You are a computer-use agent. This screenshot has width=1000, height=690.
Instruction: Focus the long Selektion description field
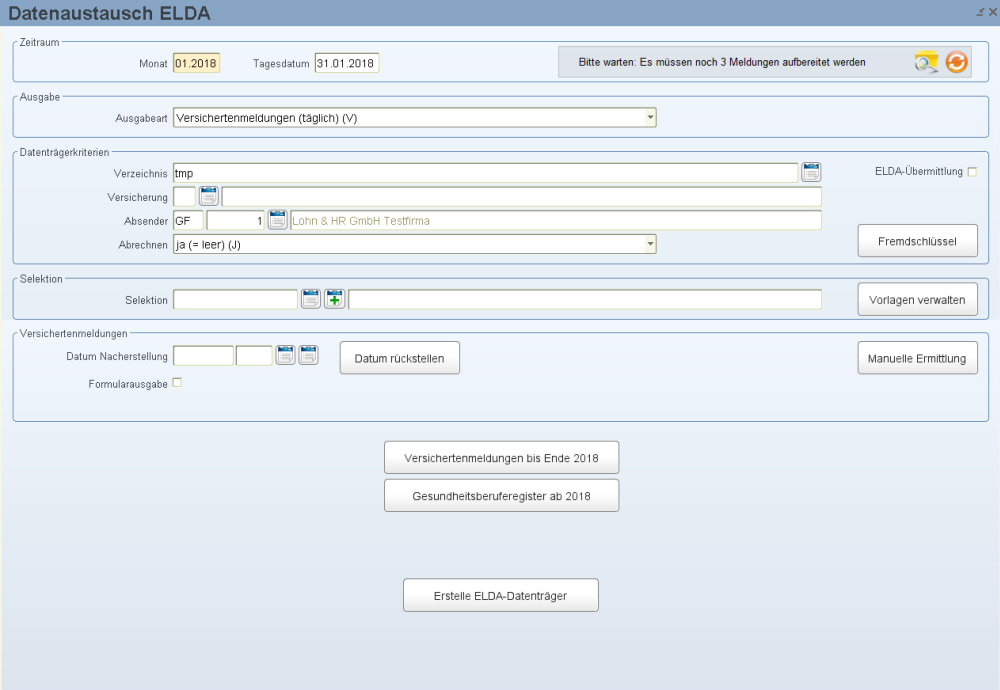pos(585,299)
